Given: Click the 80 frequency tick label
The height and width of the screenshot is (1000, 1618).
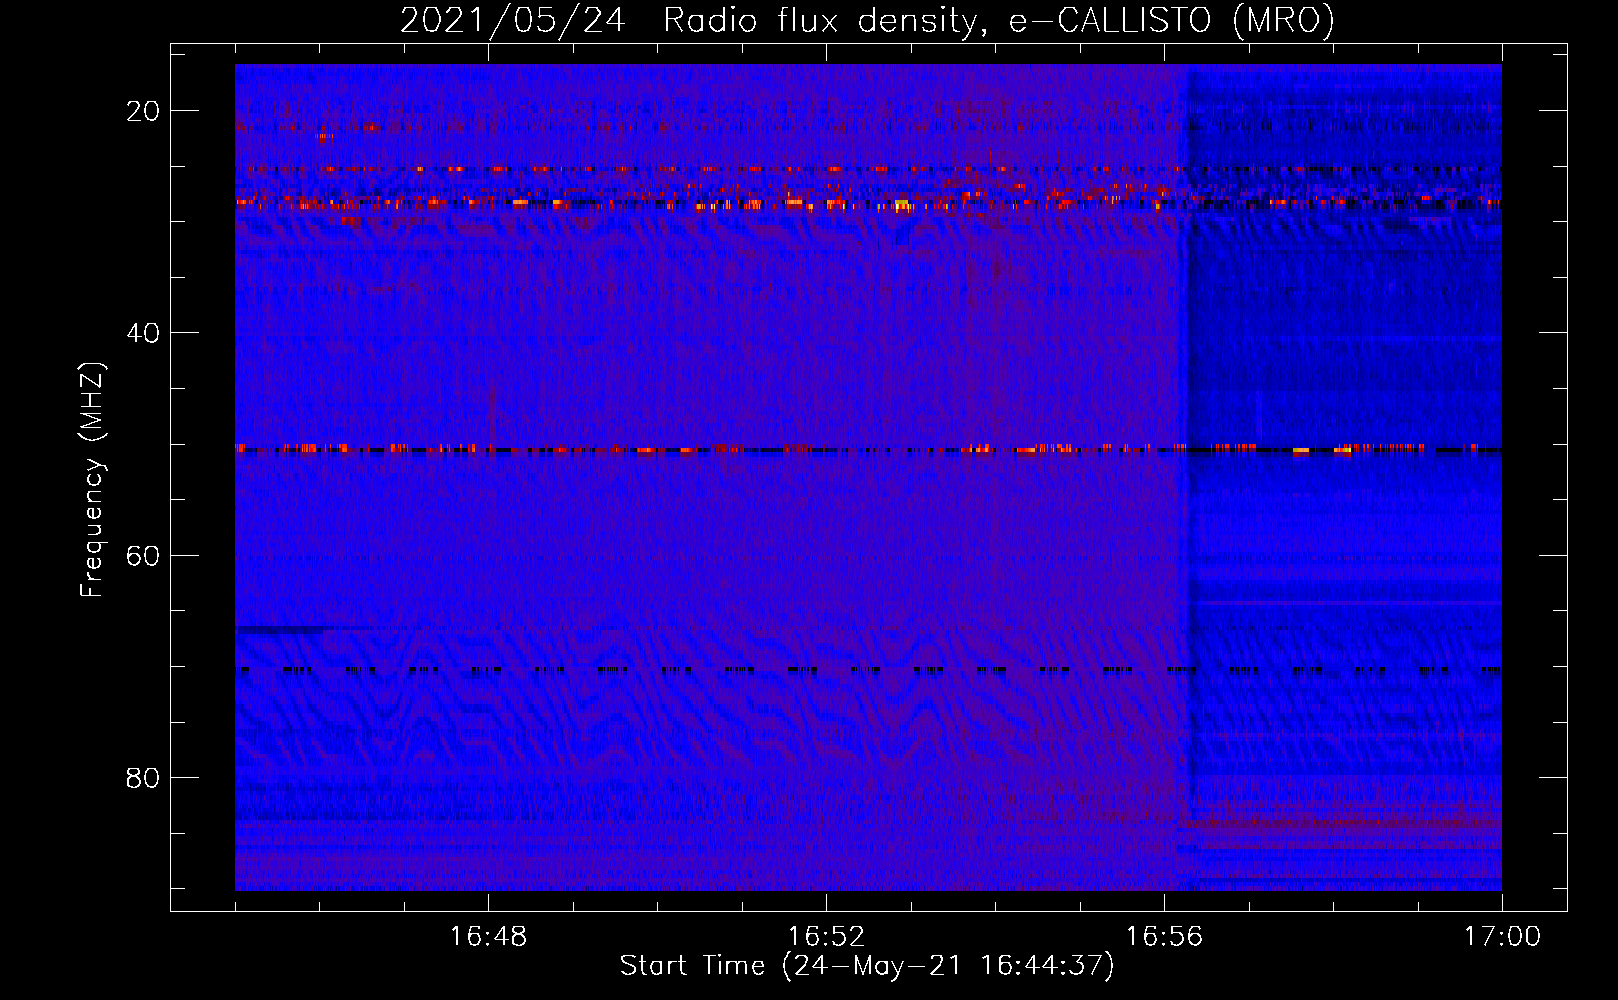Looking at the screenshot, I should tap(144, 777).
